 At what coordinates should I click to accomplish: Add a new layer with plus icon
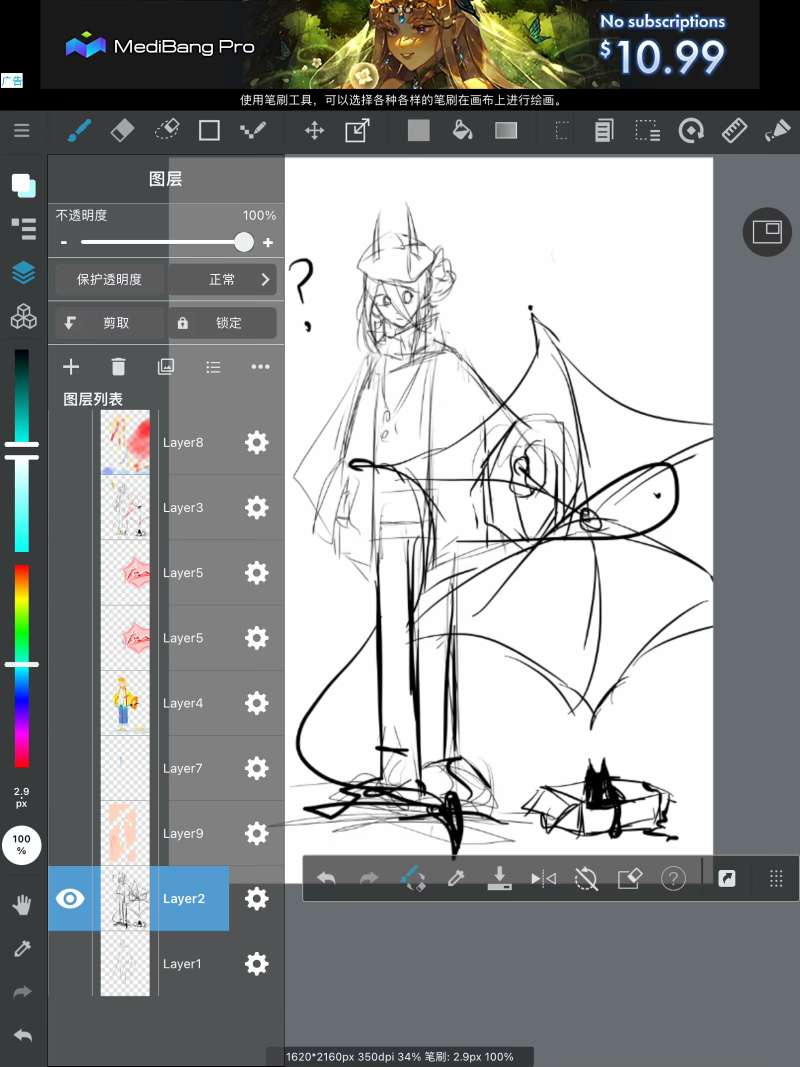(x=71, y=367)
